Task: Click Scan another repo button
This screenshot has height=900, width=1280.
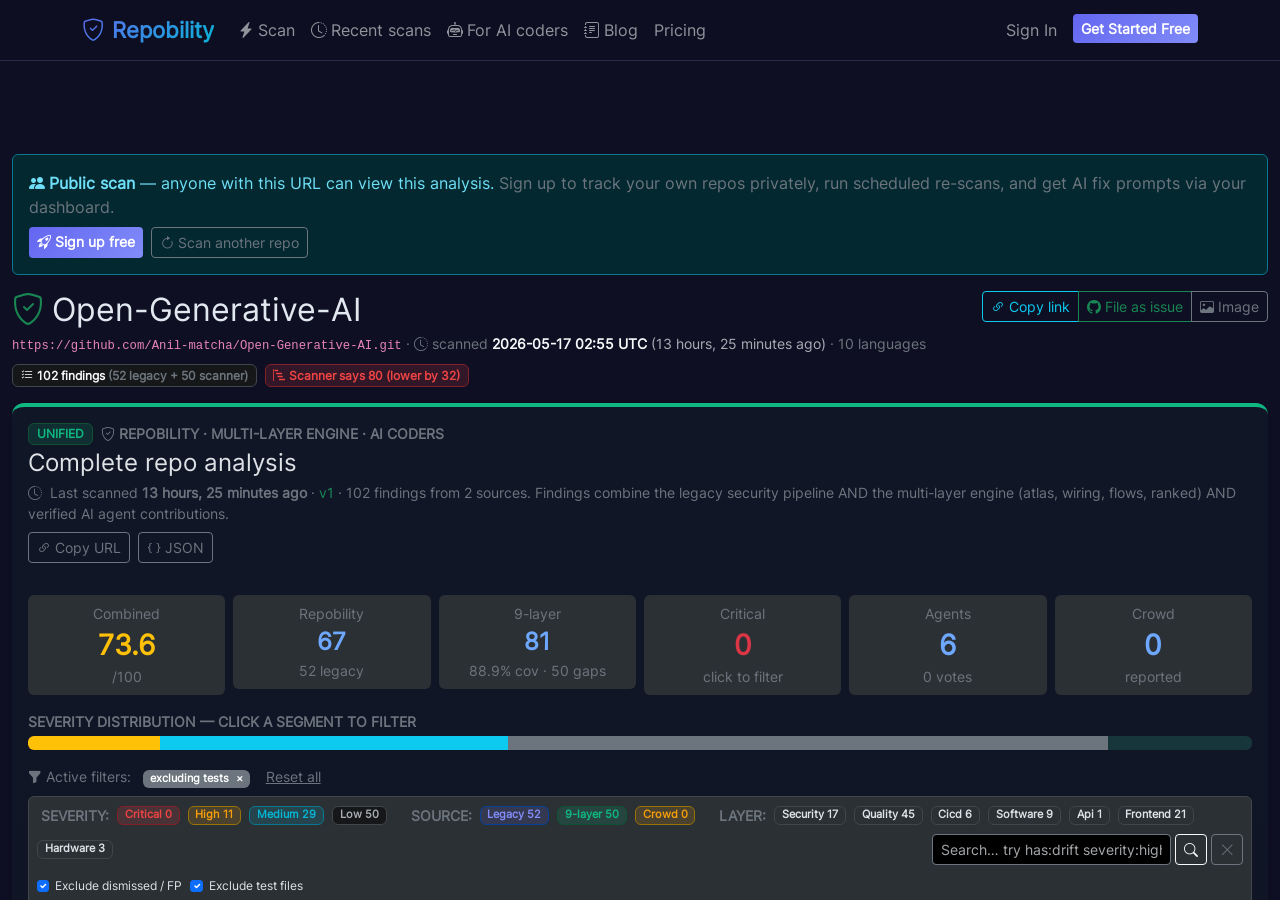Action: coord(229,243)
